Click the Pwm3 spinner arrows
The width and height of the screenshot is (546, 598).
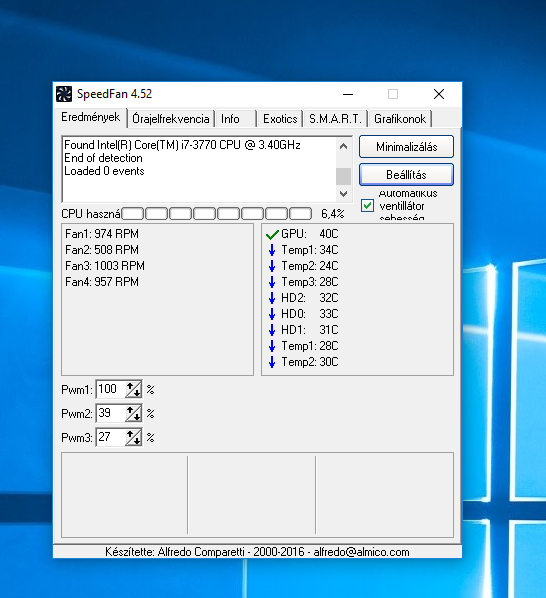pos(133,437)
